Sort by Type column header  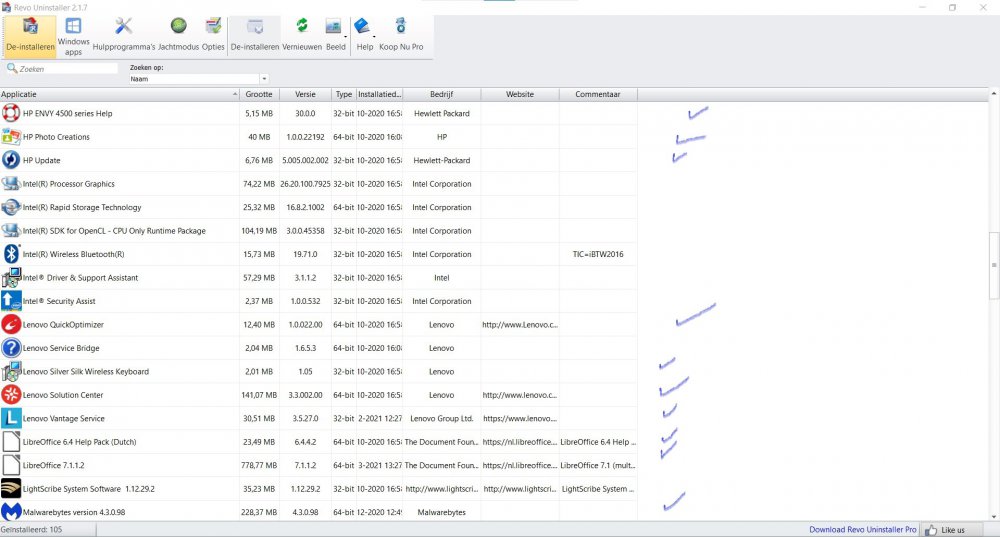click(344, 94)
